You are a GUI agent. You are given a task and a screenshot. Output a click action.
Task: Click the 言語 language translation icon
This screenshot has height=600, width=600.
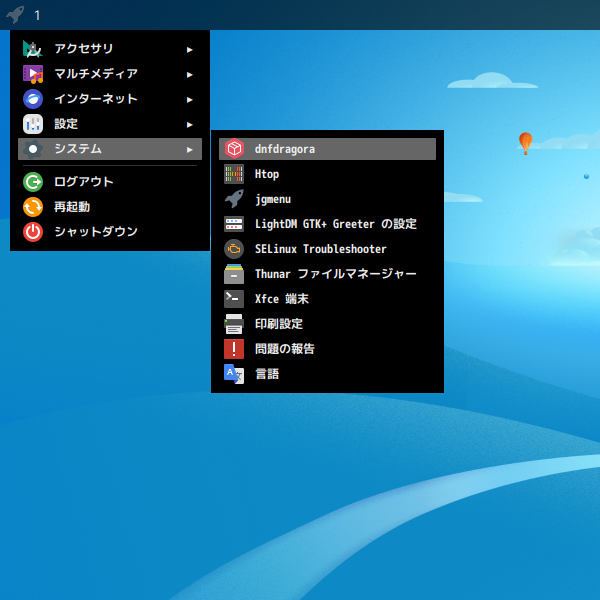(233, 374)
